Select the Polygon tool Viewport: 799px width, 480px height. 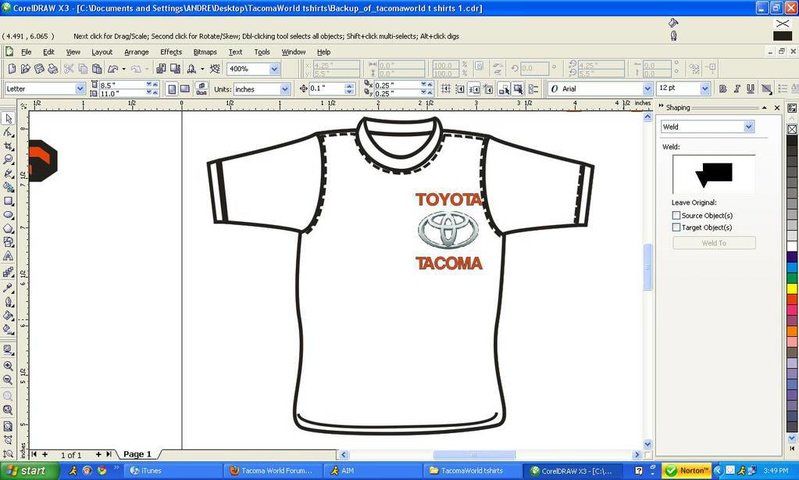(x=8, y=228)
